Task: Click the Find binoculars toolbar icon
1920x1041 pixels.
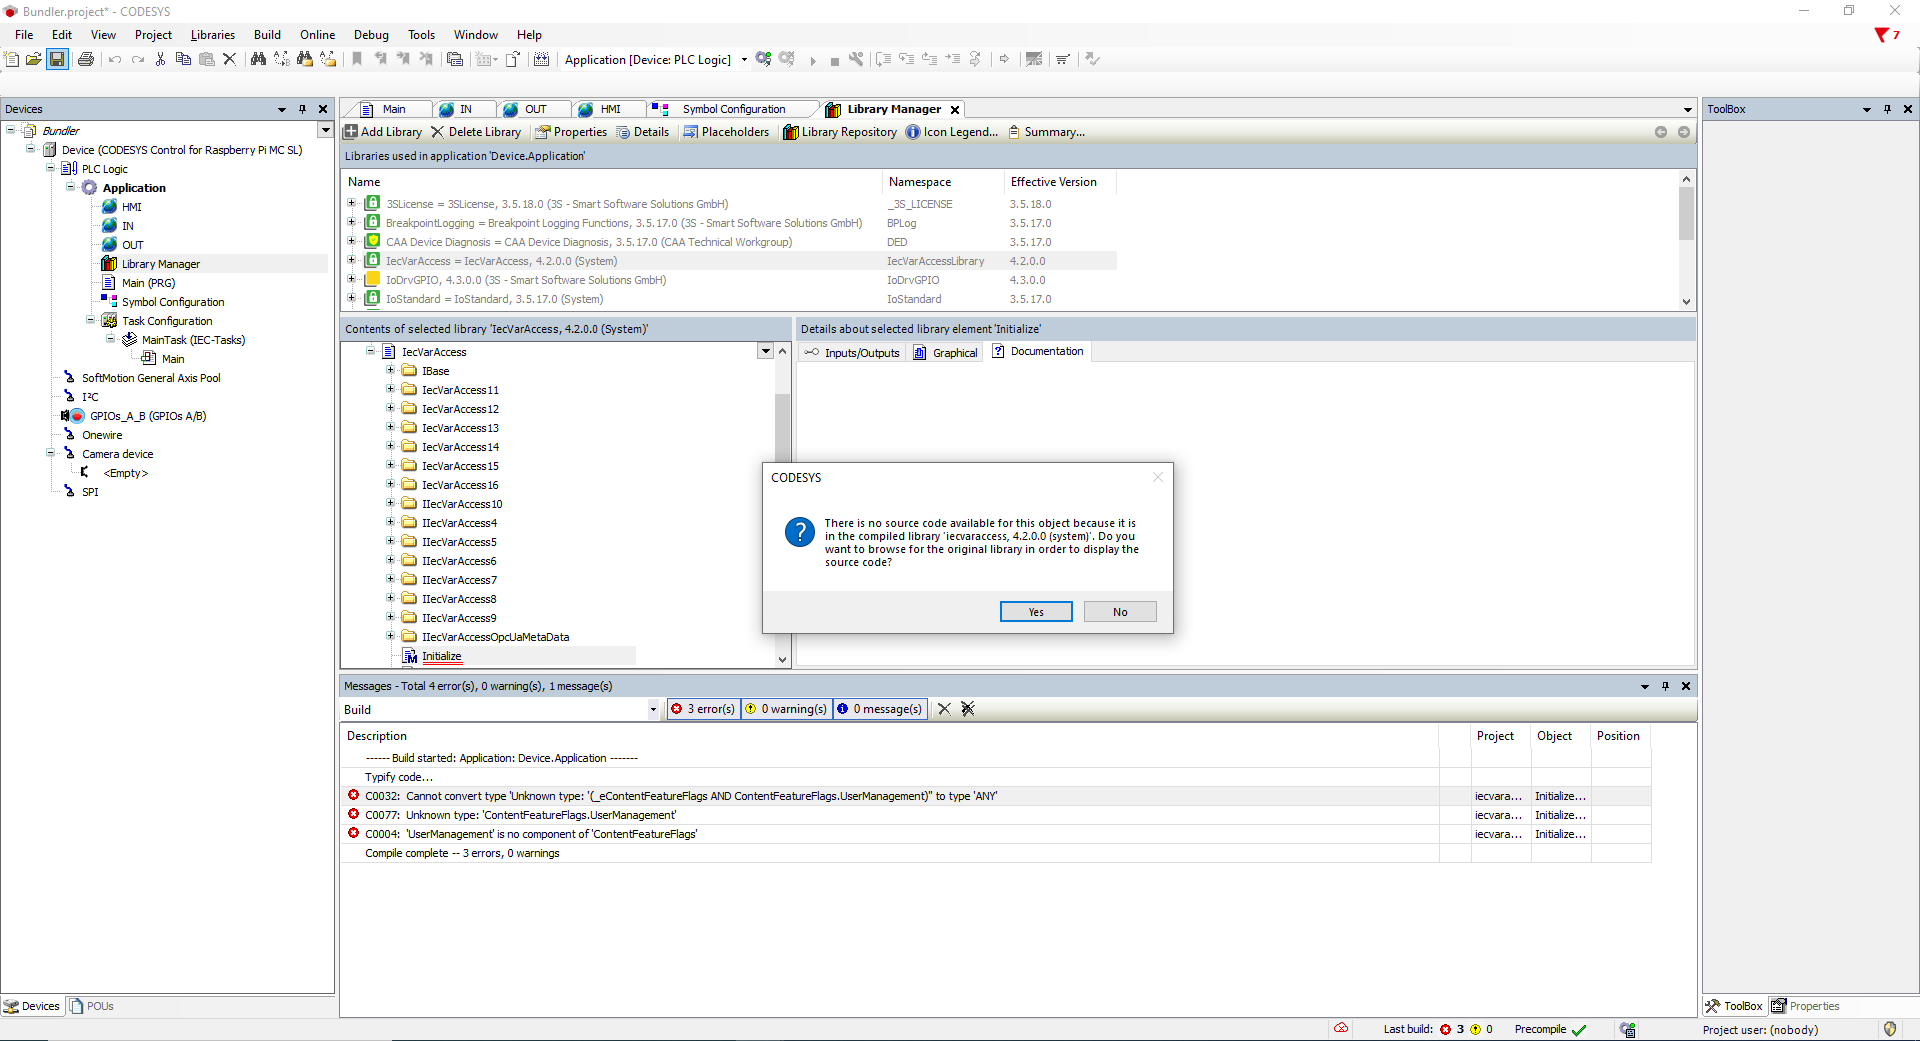Action: (258, 59)
